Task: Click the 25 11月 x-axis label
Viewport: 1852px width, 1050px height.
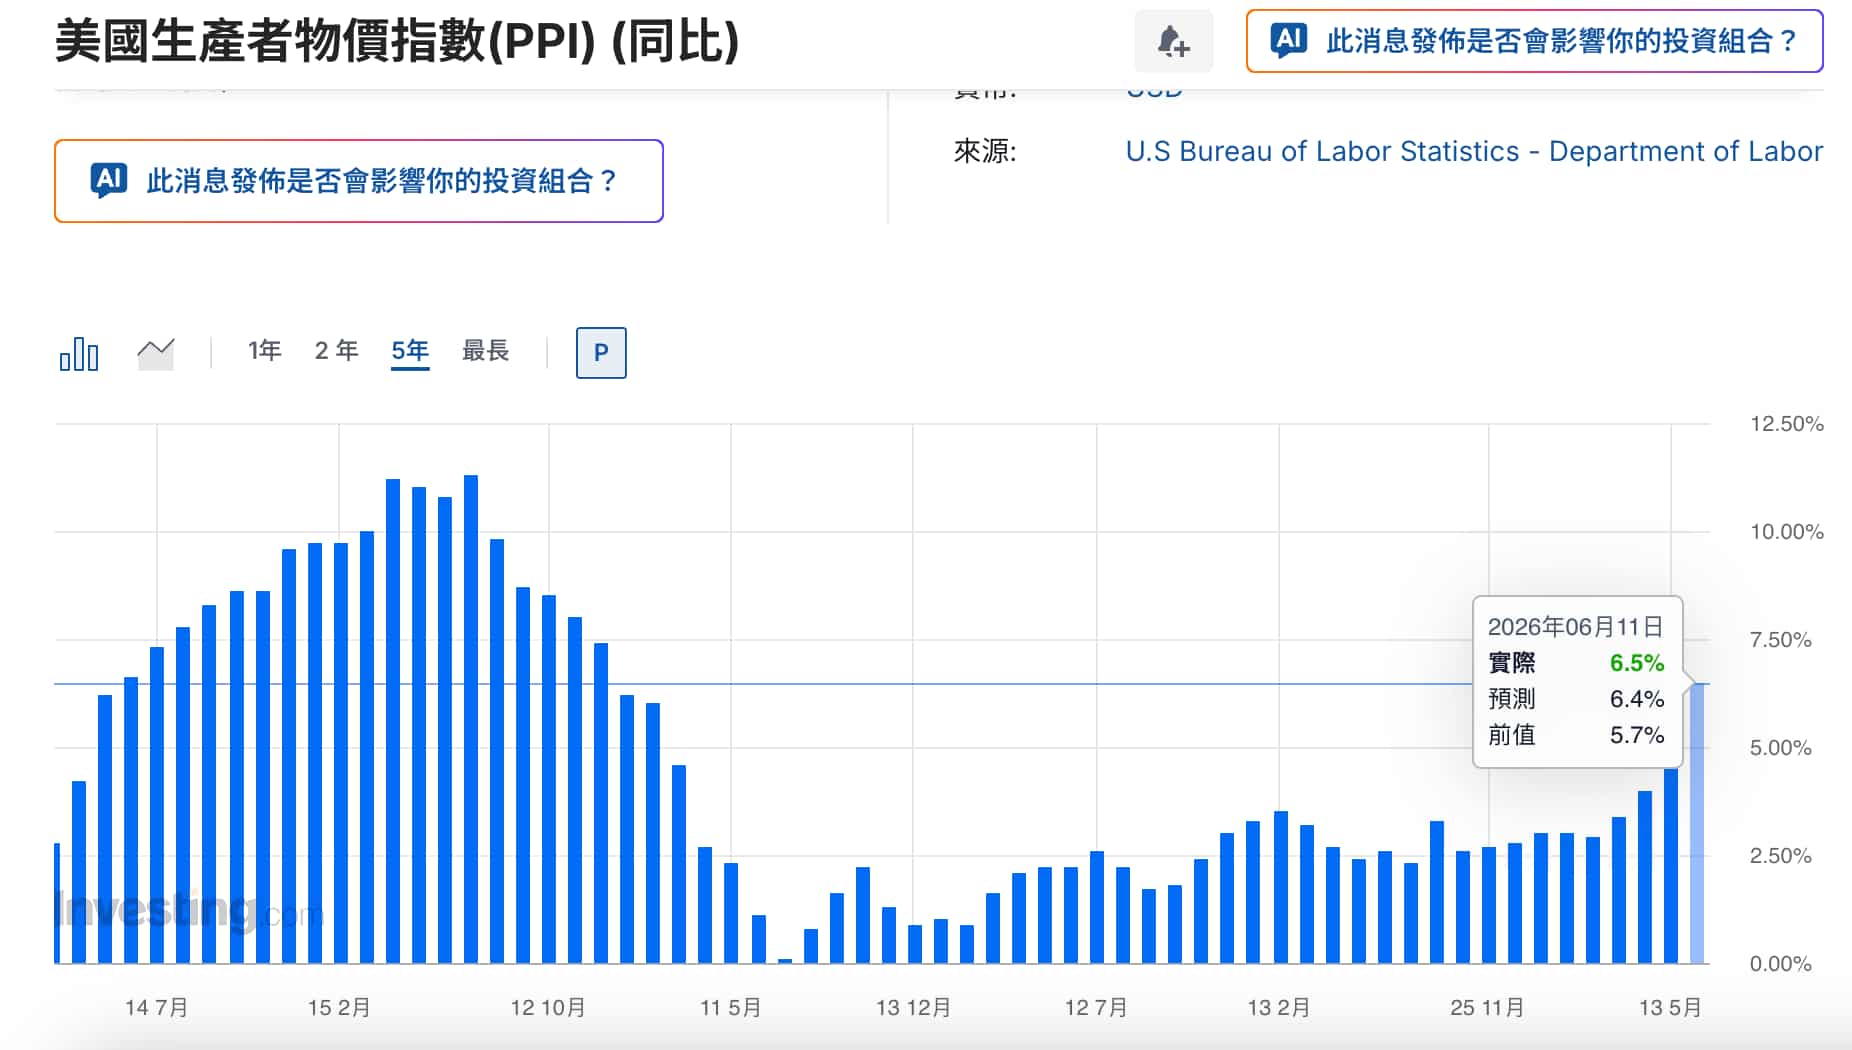Action: 1487,1007
